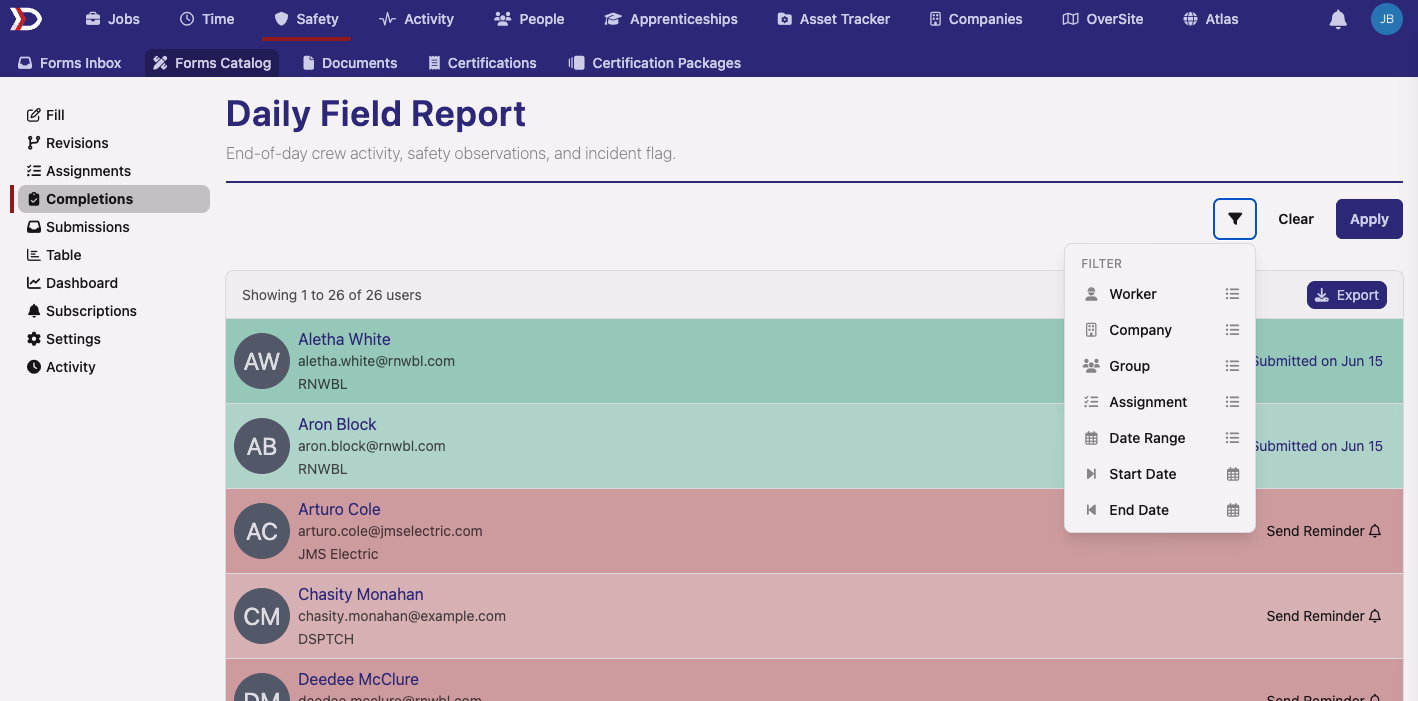Select Date Range filter option
The width and height of the screenshot is (1418, 701).
point(1160,438)
